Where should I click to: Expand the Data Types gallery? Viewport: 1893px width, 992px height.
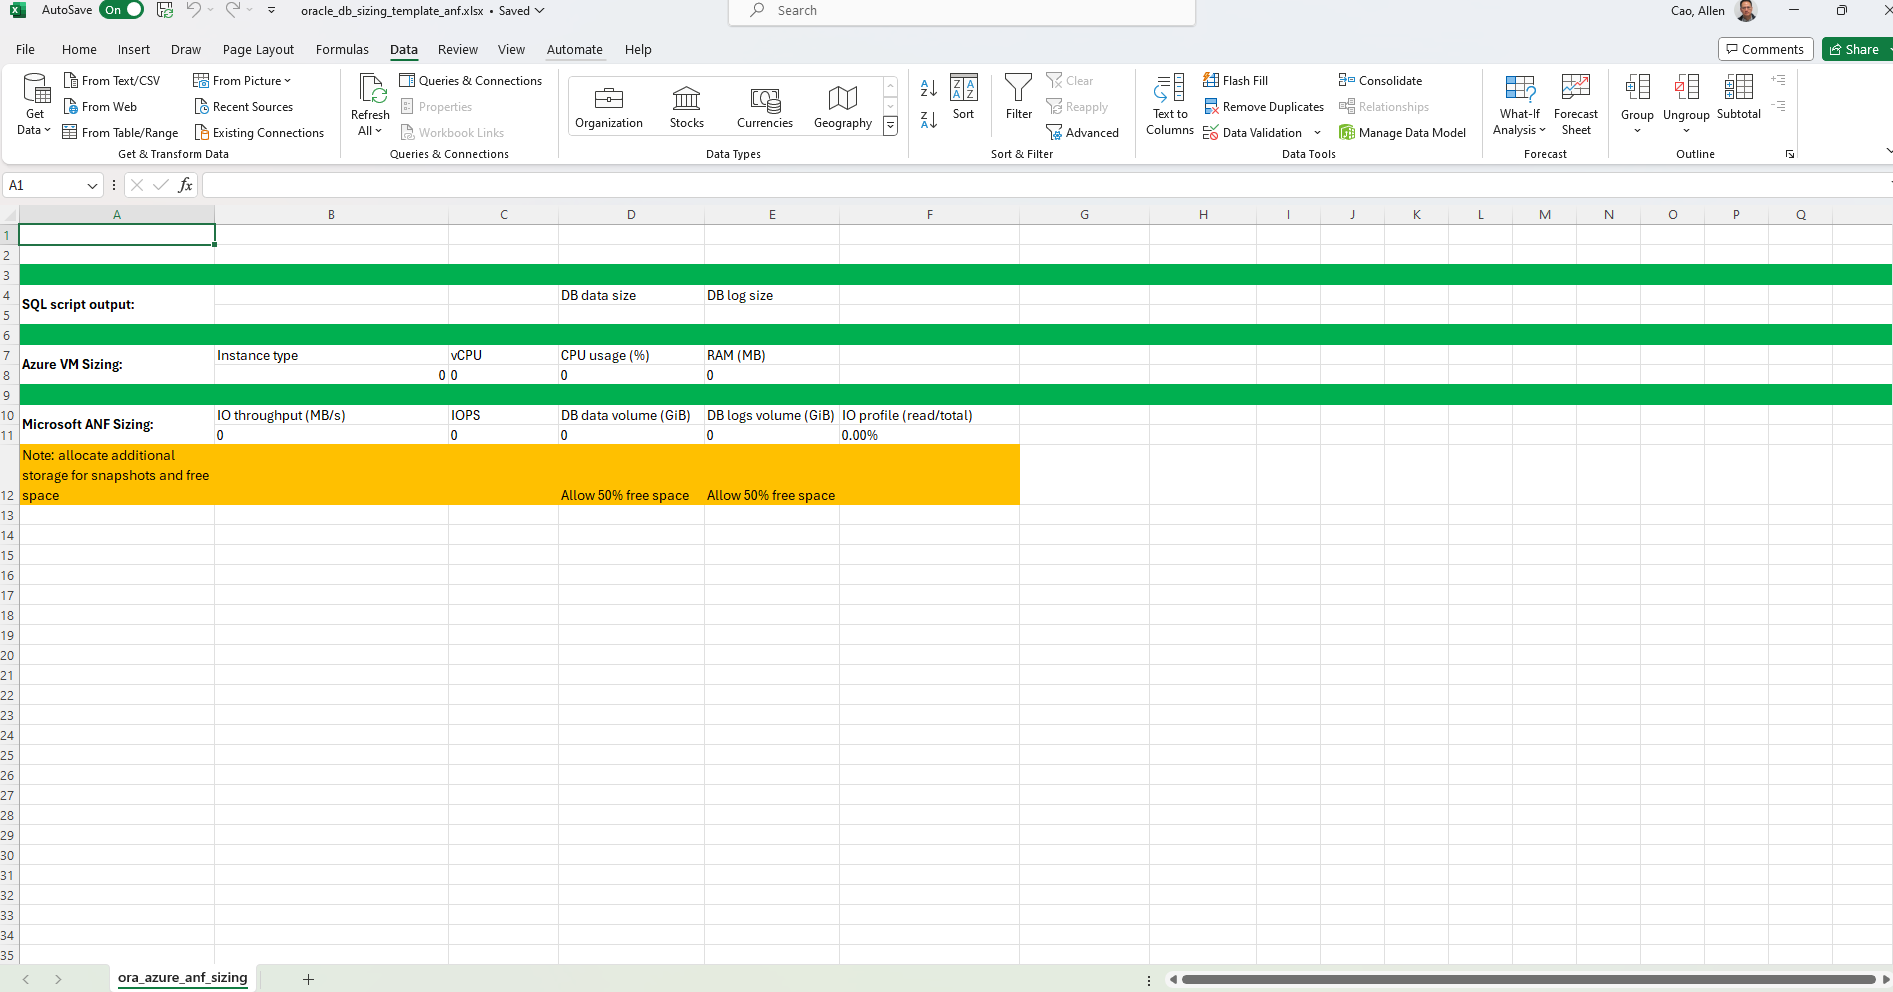point(890,125)
